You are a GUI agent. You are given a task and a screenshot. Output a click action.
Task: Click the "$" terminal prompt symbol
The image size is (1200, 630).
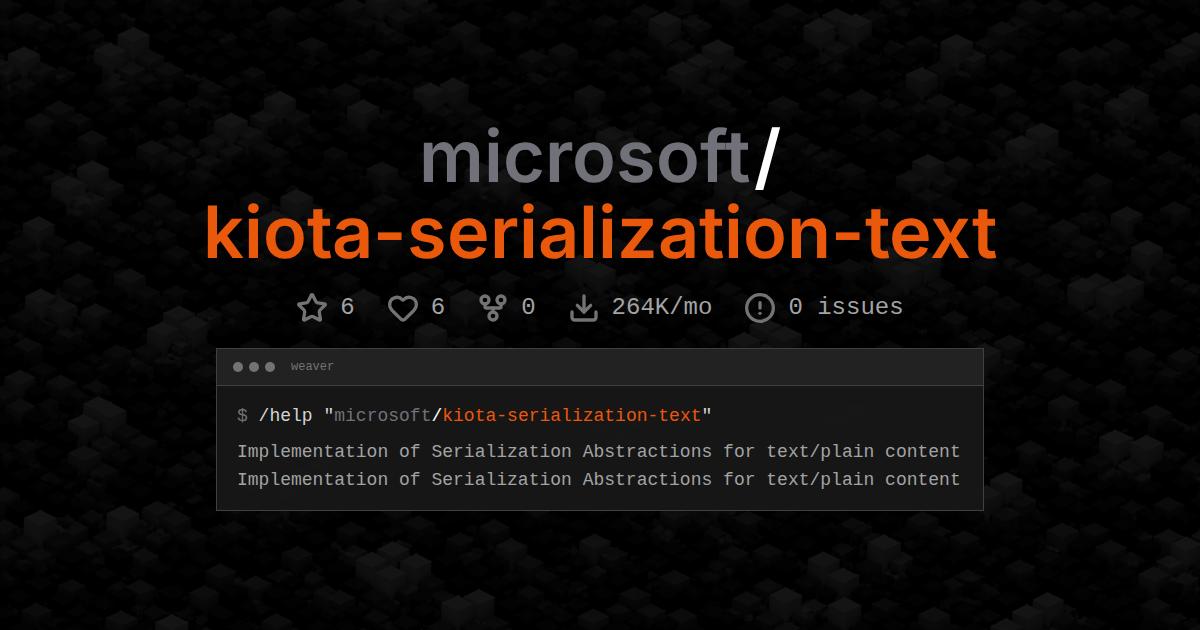click(x=242, y=416)
